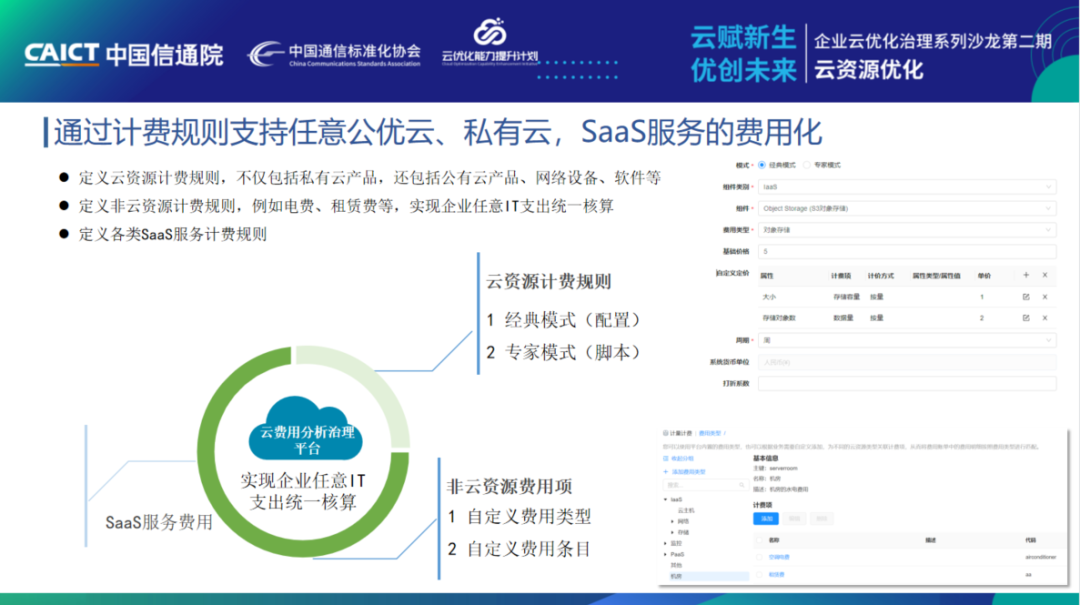1080x605 pixels.
Task: Edit the 大小 pricing row
Action: [1026, 297]
